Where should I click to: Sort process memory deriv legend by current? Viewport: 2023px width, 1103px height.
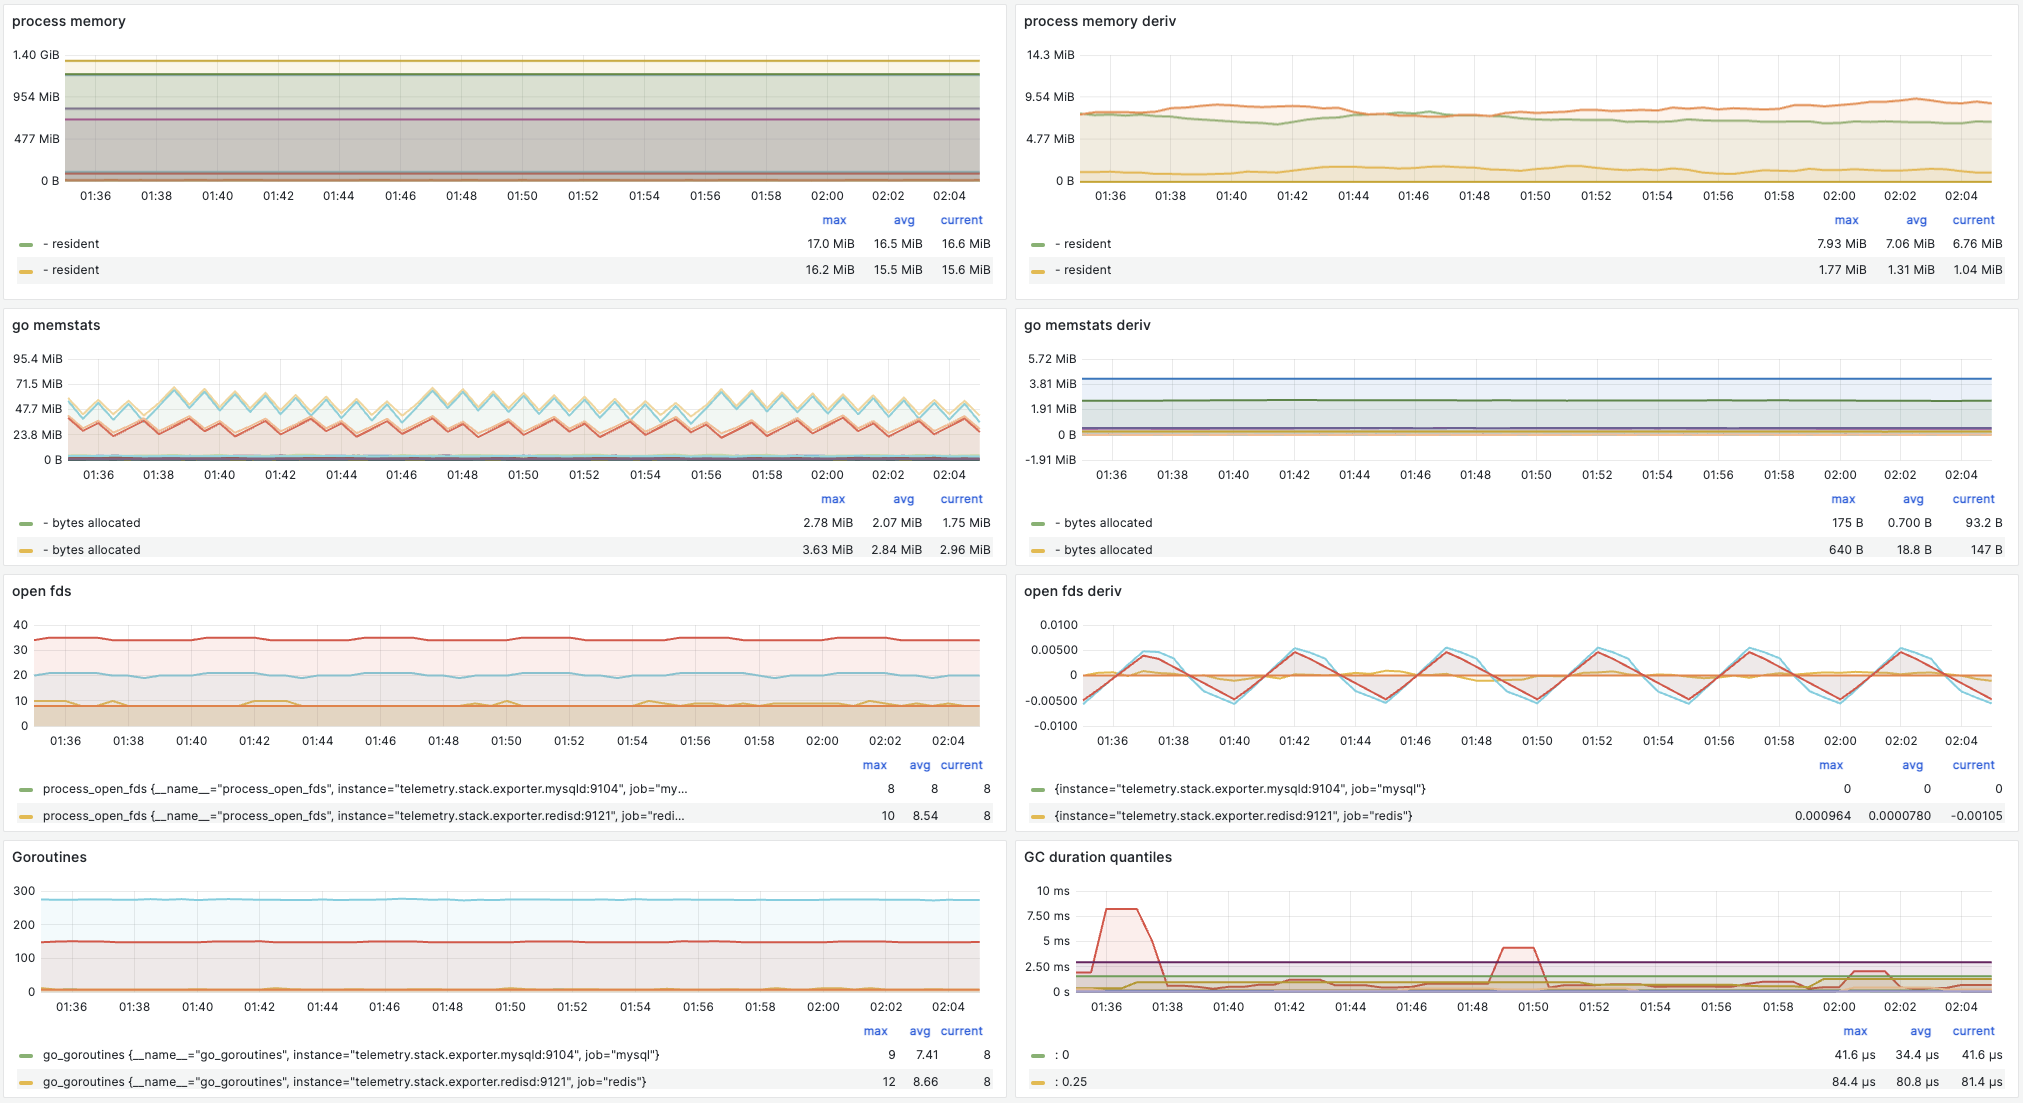pyautogui.click(x=1973, y=220)
